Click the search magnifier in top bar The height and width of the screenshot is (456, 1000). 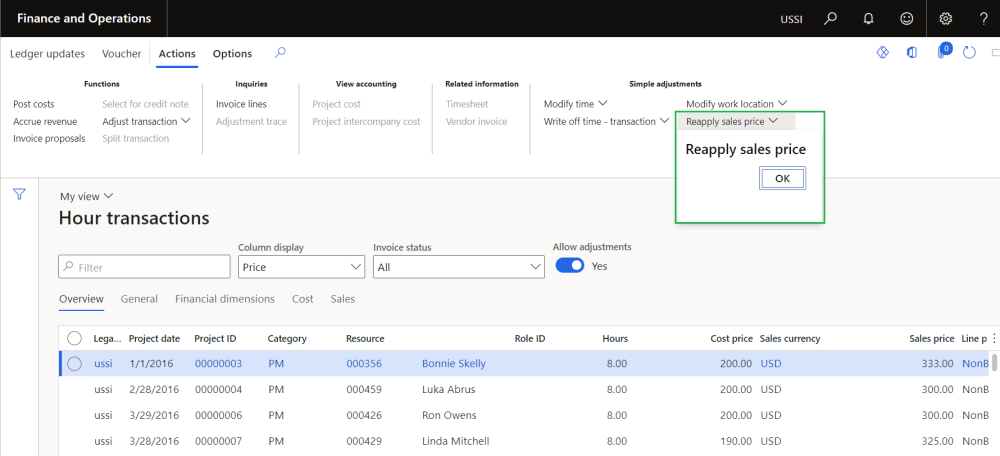coord(830,19)
